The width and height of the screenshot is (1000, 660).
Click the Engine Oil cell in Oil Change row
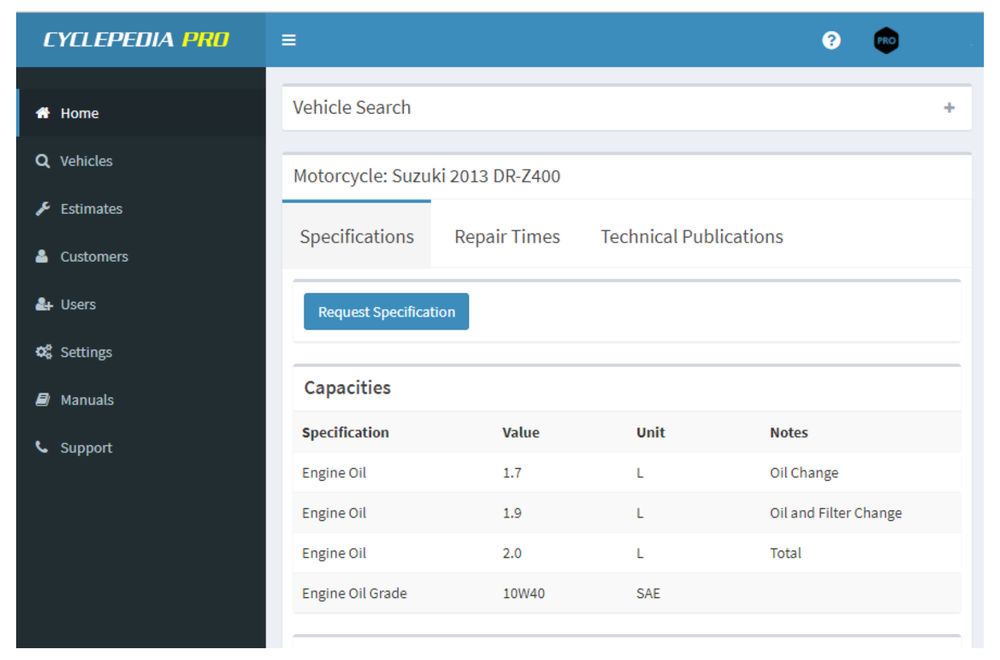click(x=334, y=473)
